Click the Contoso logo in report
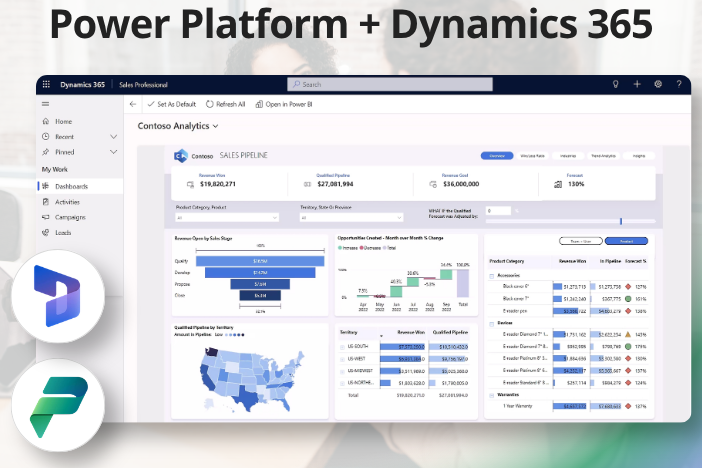The image size is (702, 468). pos(181,155)
